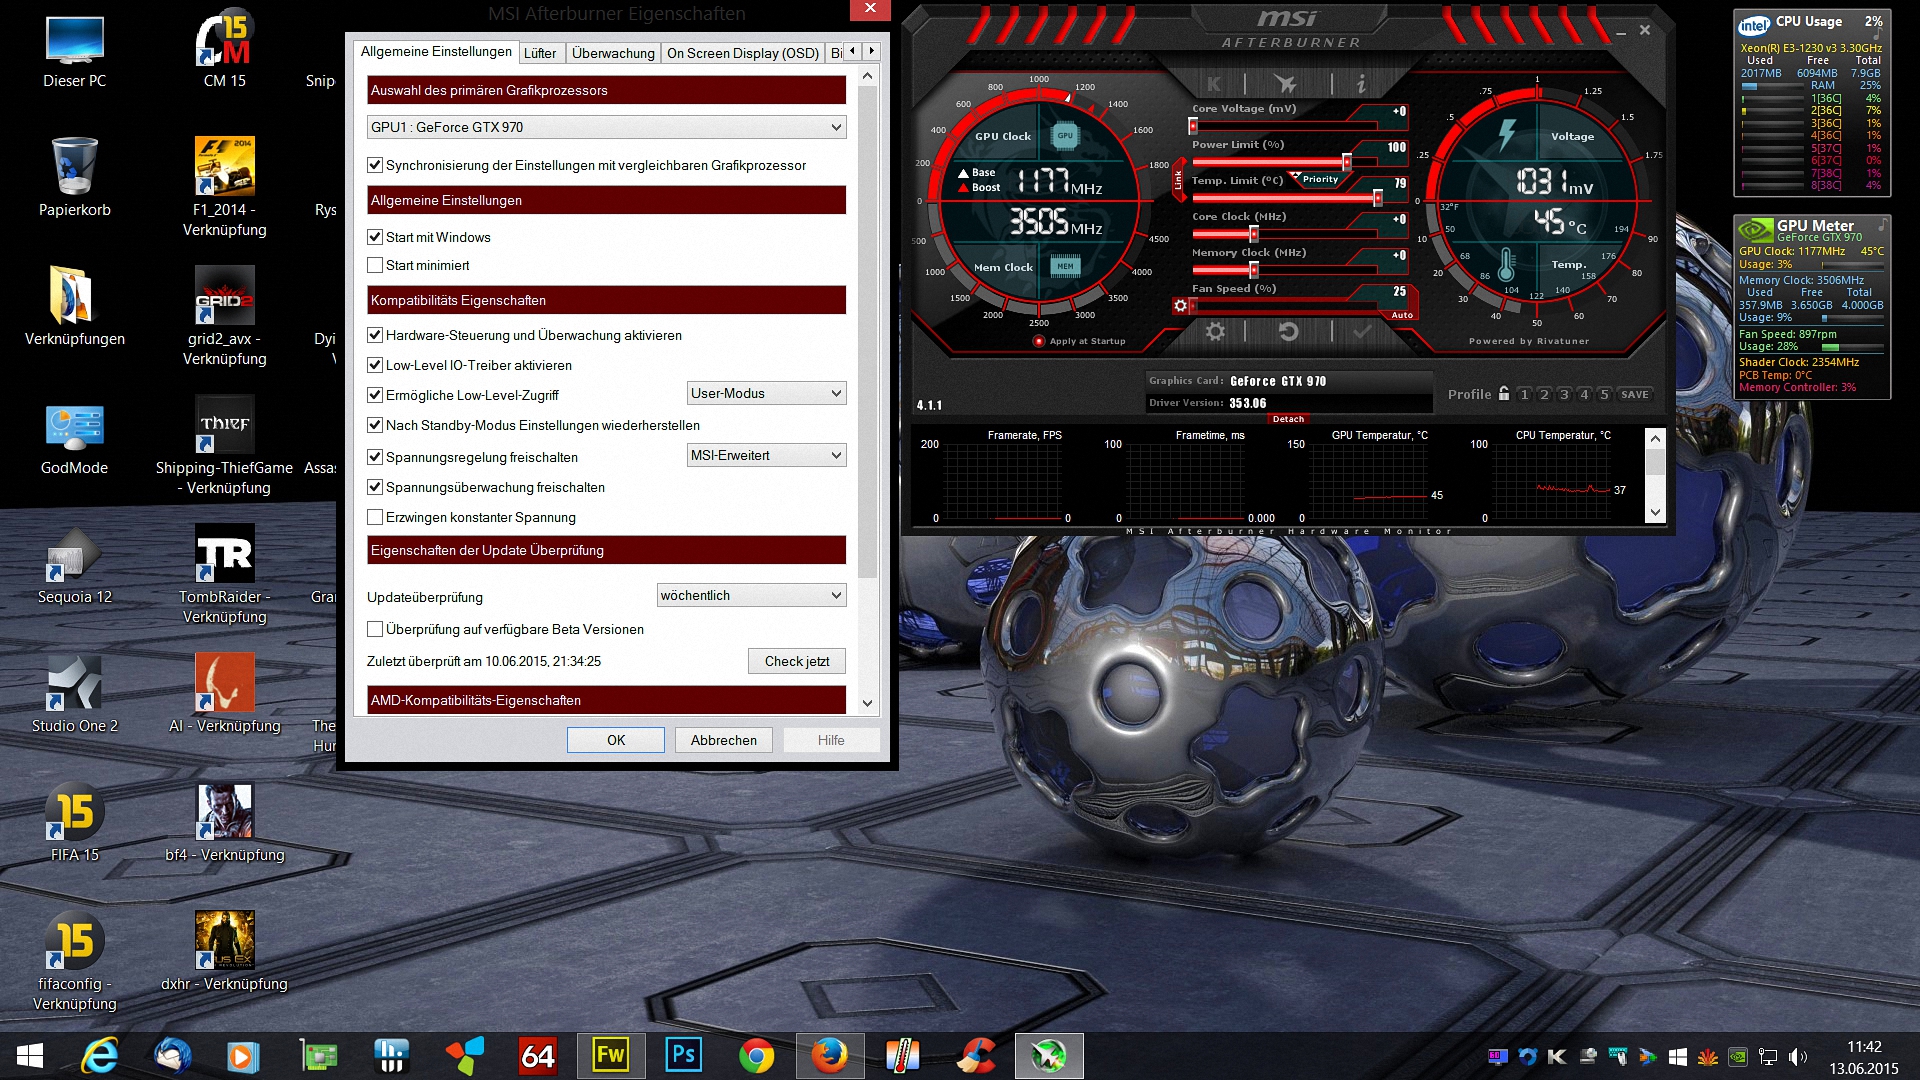Open Firefox from the taskbar
Screen dimensions: 1920x1080
[x=829, y=1055]
